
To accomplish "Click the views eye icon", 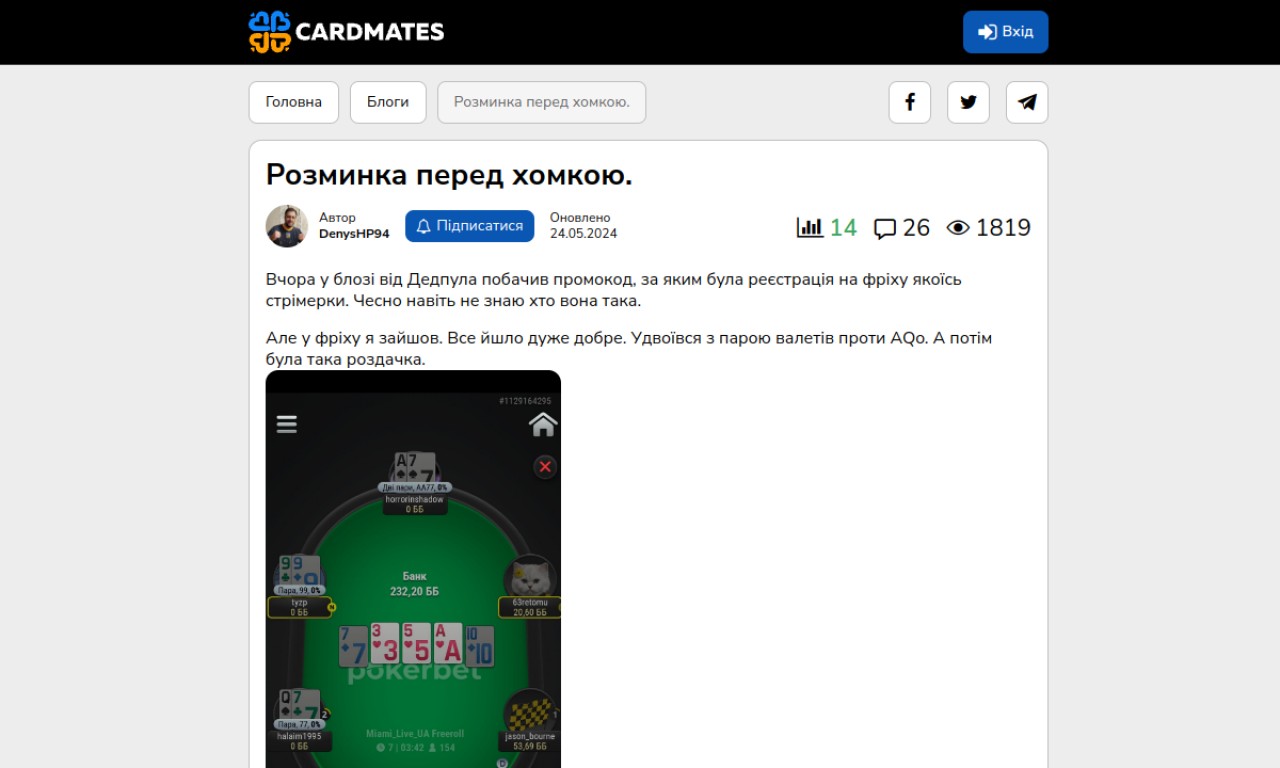I will (958, 228).
